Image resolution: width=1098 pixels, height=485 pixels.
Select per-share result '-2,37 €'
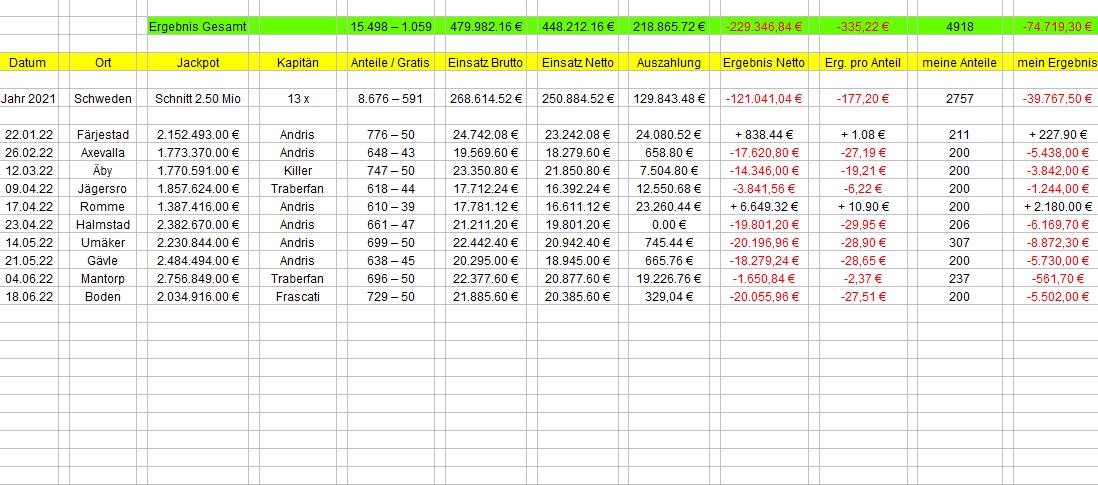point(862,279)
